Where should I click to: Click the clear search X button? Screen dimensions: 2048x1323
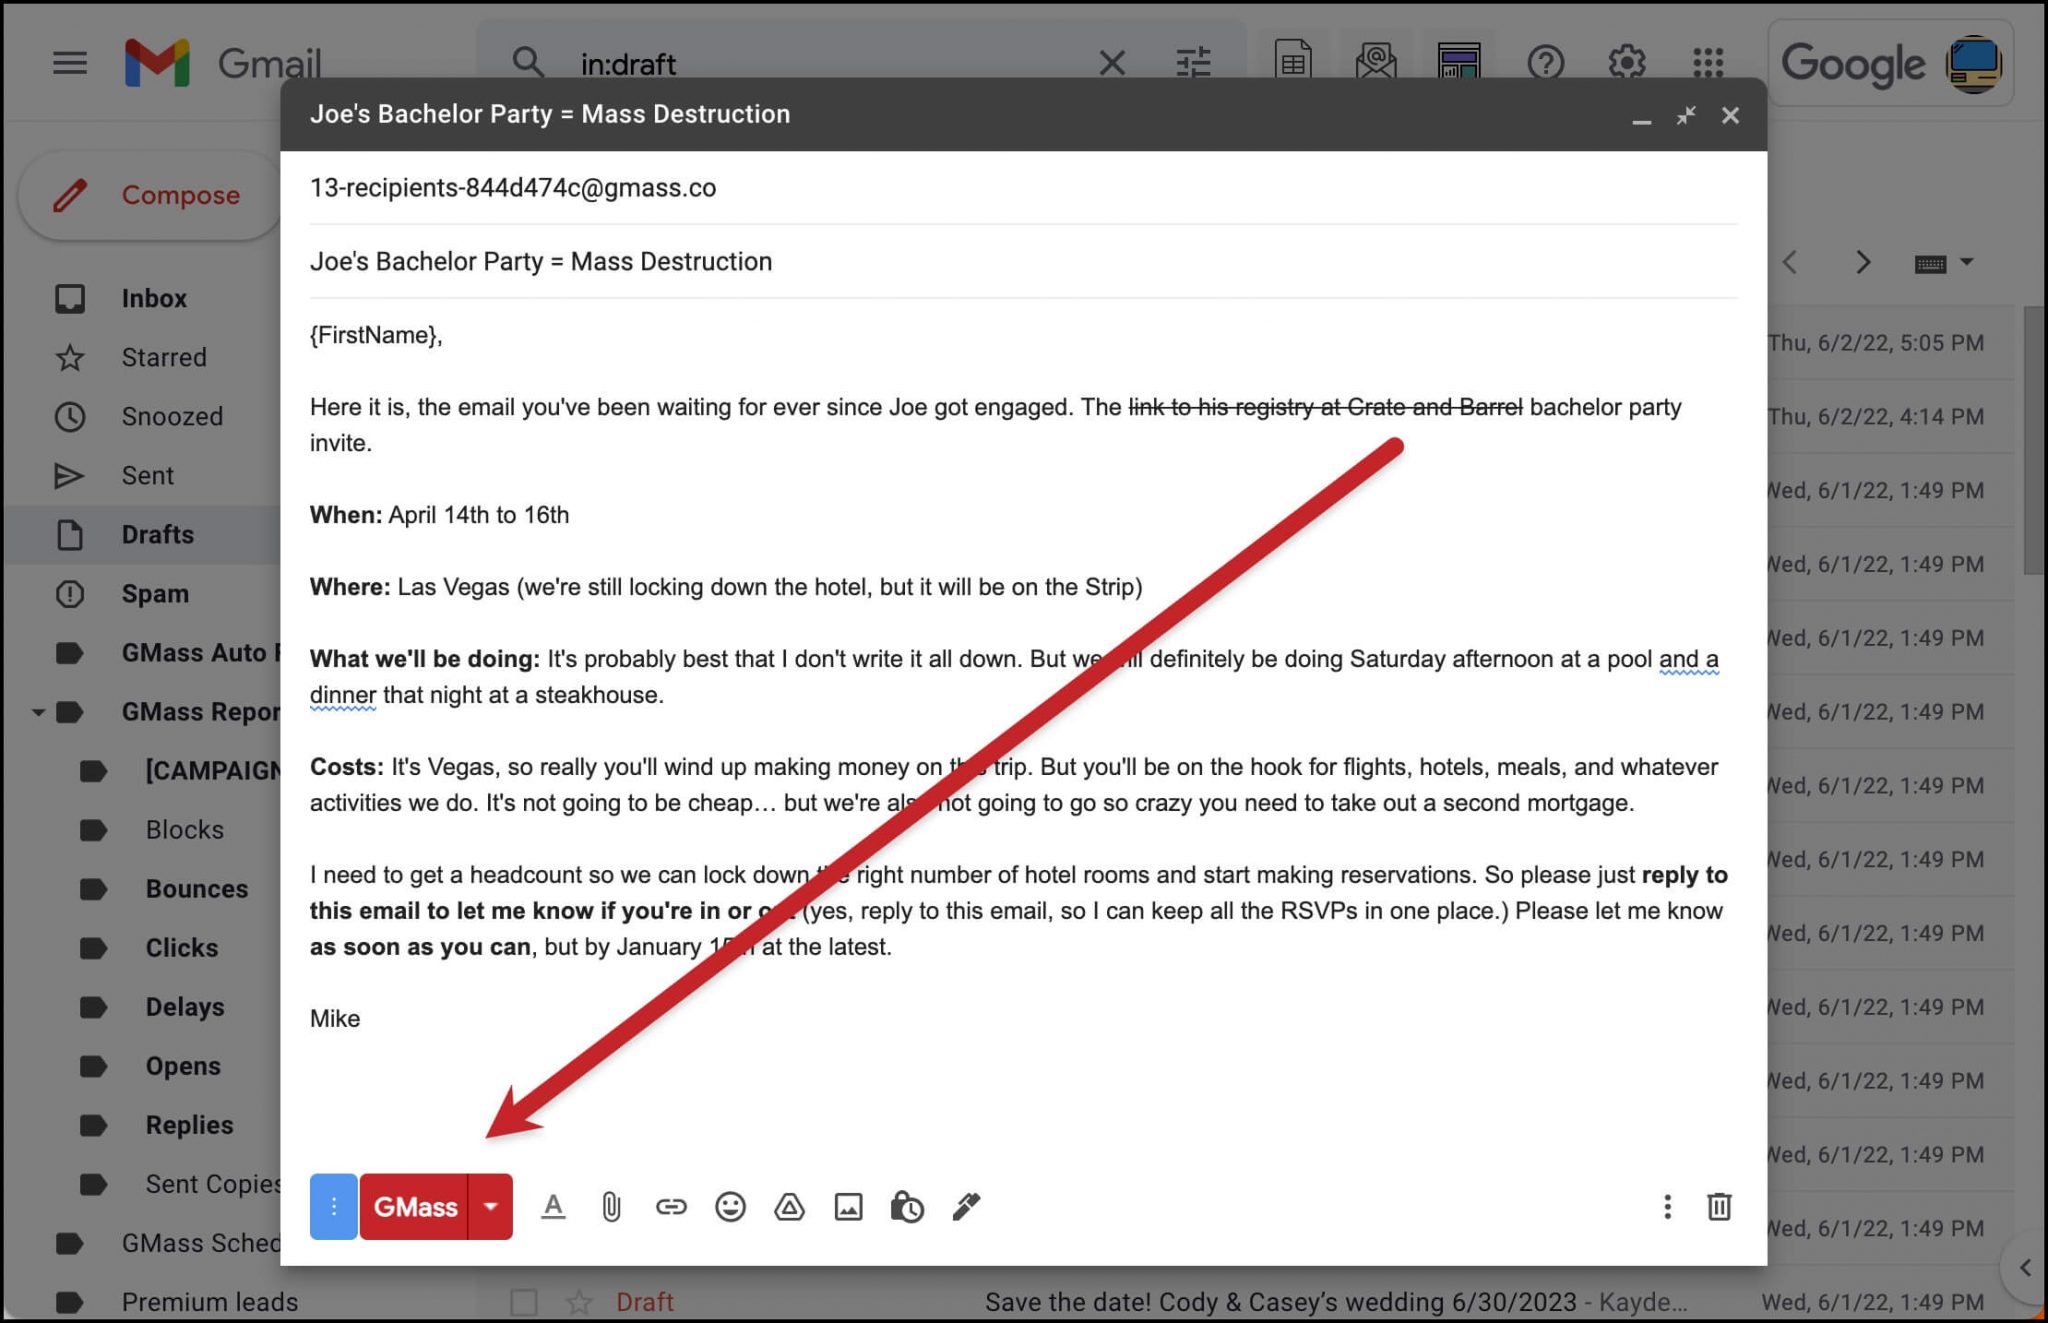tap(1109, 63)
